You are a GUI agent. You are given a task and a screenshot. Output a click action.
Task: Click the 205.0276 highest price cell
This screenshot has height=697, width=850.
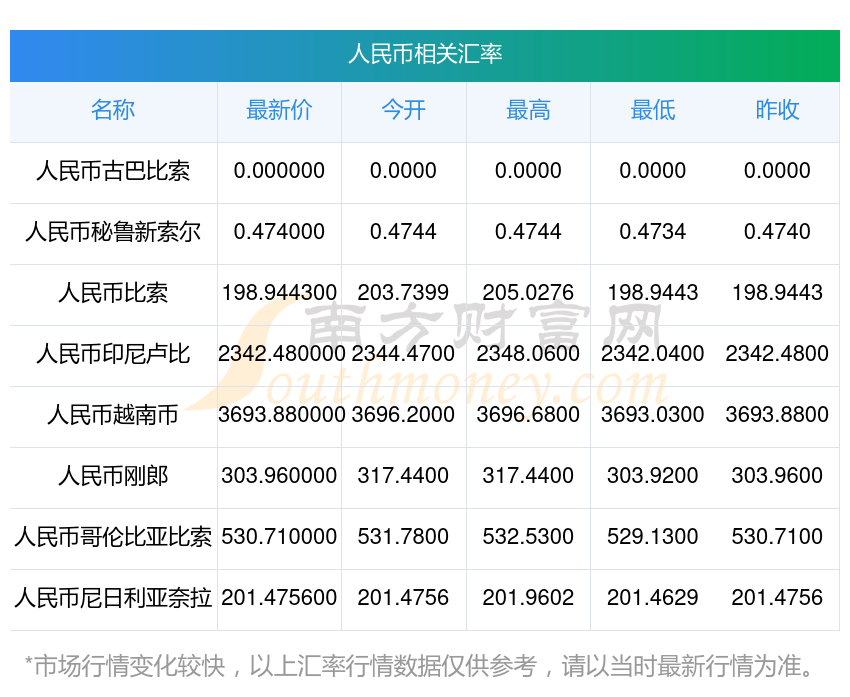528,293
